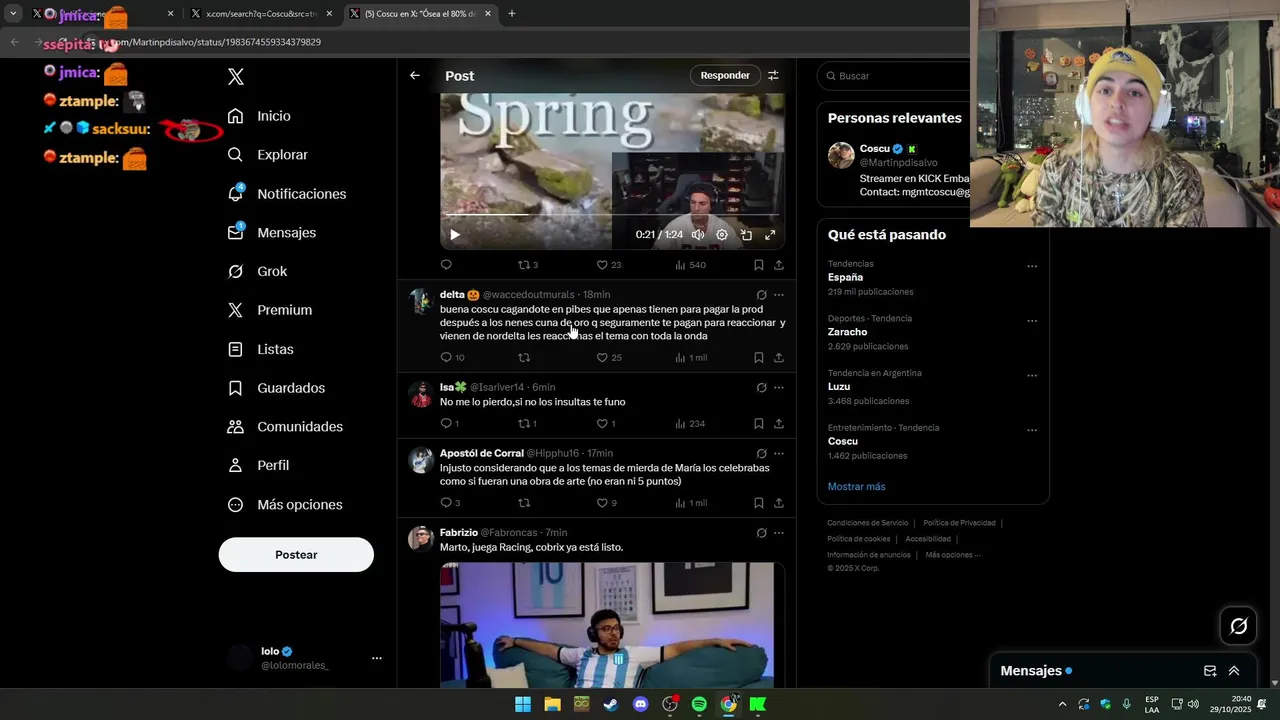Open Política de Privacidad footer link
1280x720 pixels.
[x=959, y=523]
